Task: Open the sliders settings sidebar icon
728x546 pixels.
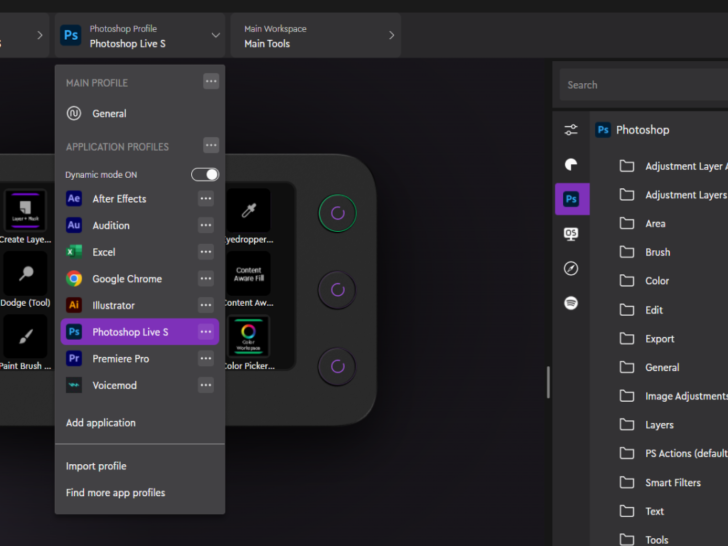Action: (571, 130)
